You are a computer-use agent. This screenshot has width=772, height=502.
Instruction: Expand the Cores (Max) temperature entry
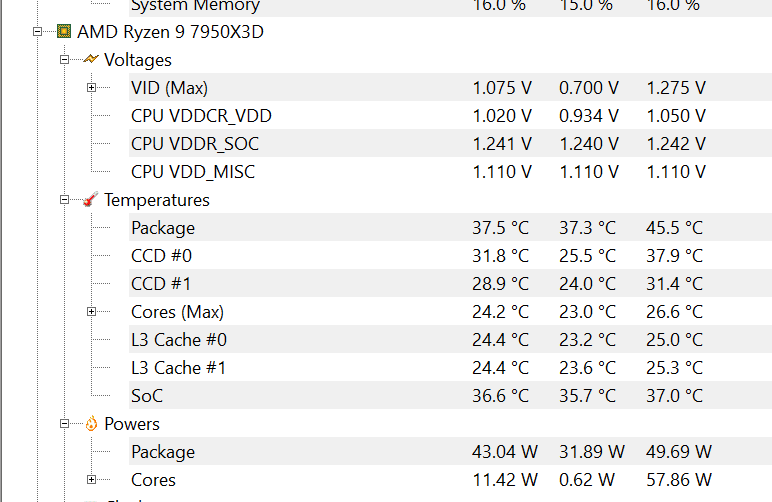[x=92, y=312]
